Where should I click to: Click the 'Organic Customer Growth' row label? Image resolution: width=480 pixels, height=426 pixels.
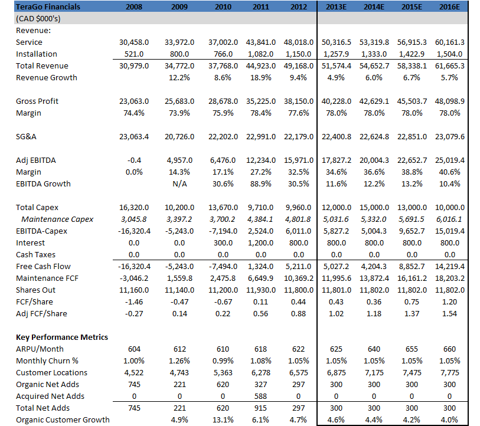coord(62,420)
